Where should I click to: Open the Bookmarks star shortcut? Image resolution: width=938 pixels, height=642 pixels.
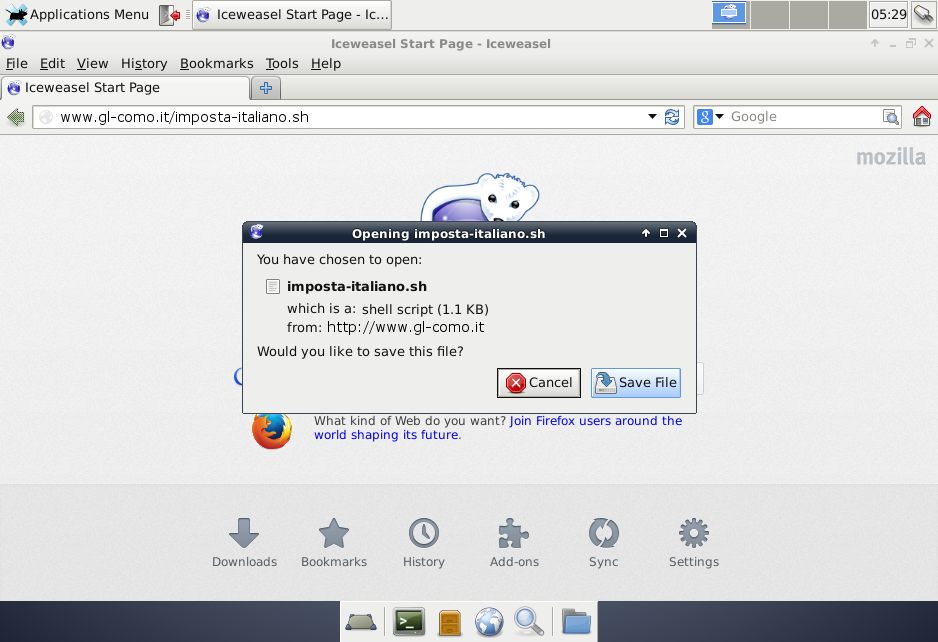point(334,543)
